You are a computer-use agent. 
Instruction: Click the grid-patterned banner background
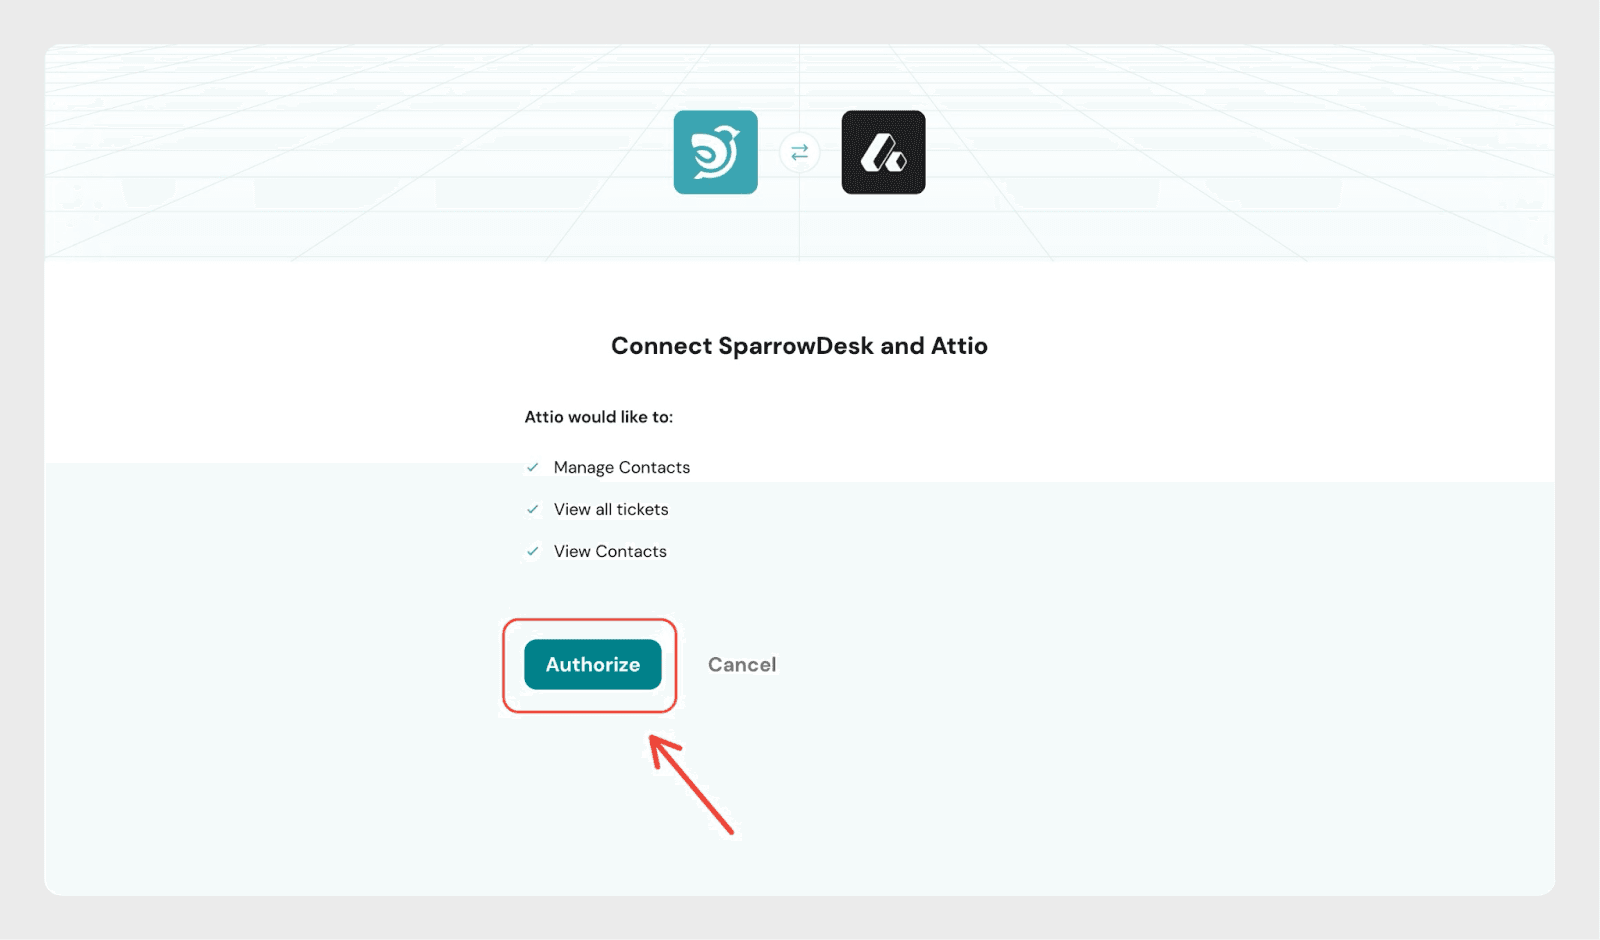[300, 150]
